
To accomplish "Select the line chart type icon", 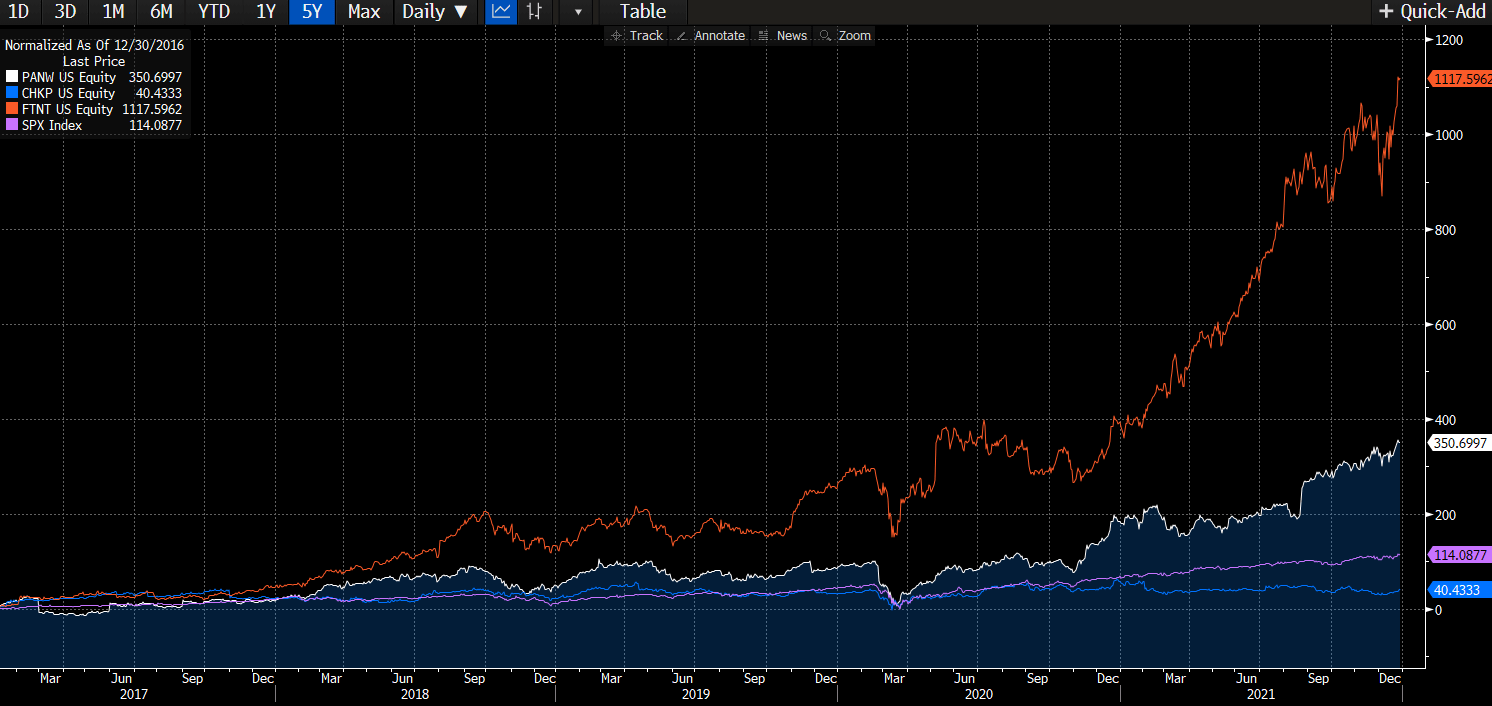I will (500, 12).
